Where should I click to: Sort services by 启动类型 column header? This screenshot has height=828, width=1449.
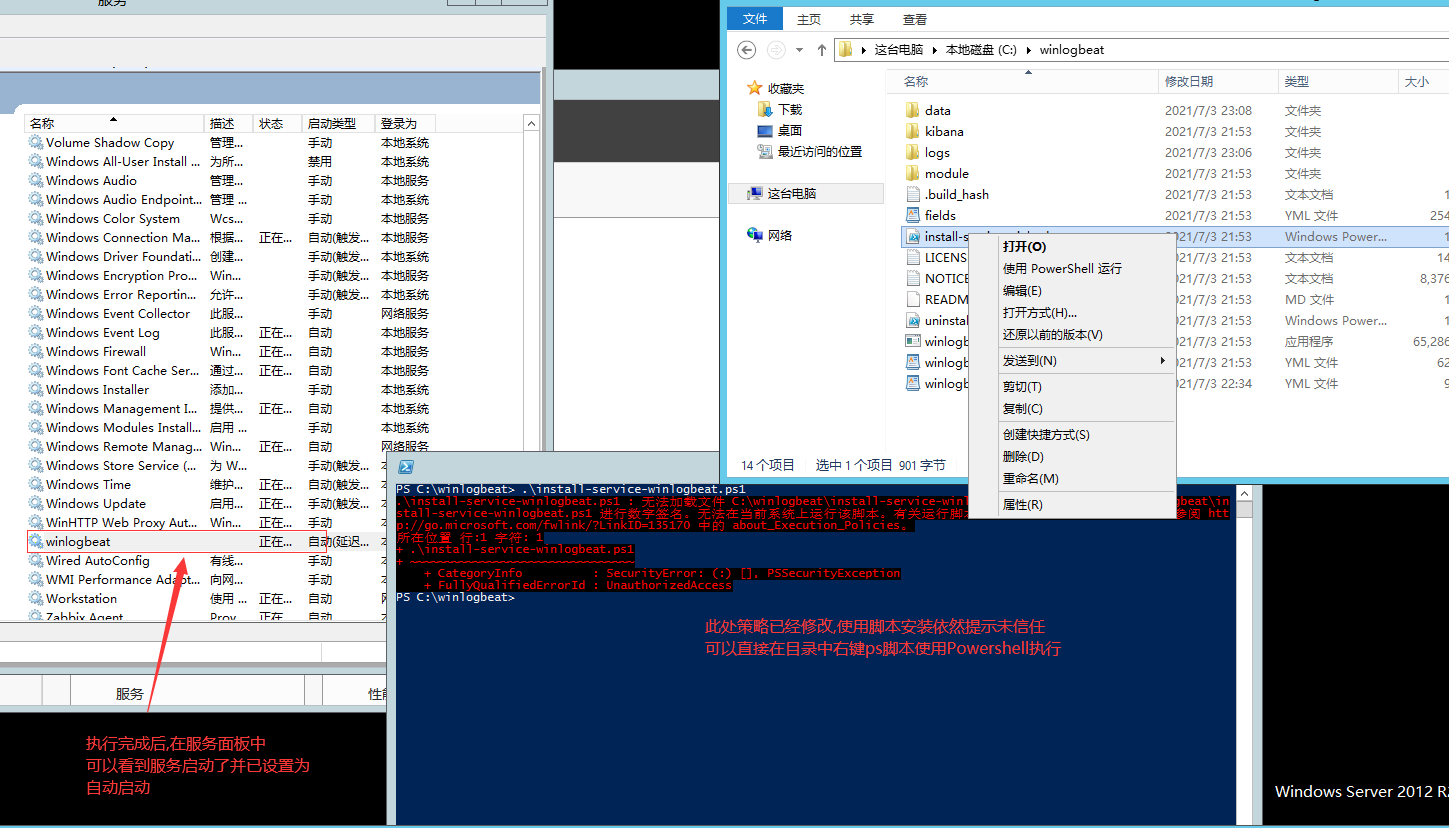(x=339, y=123)
